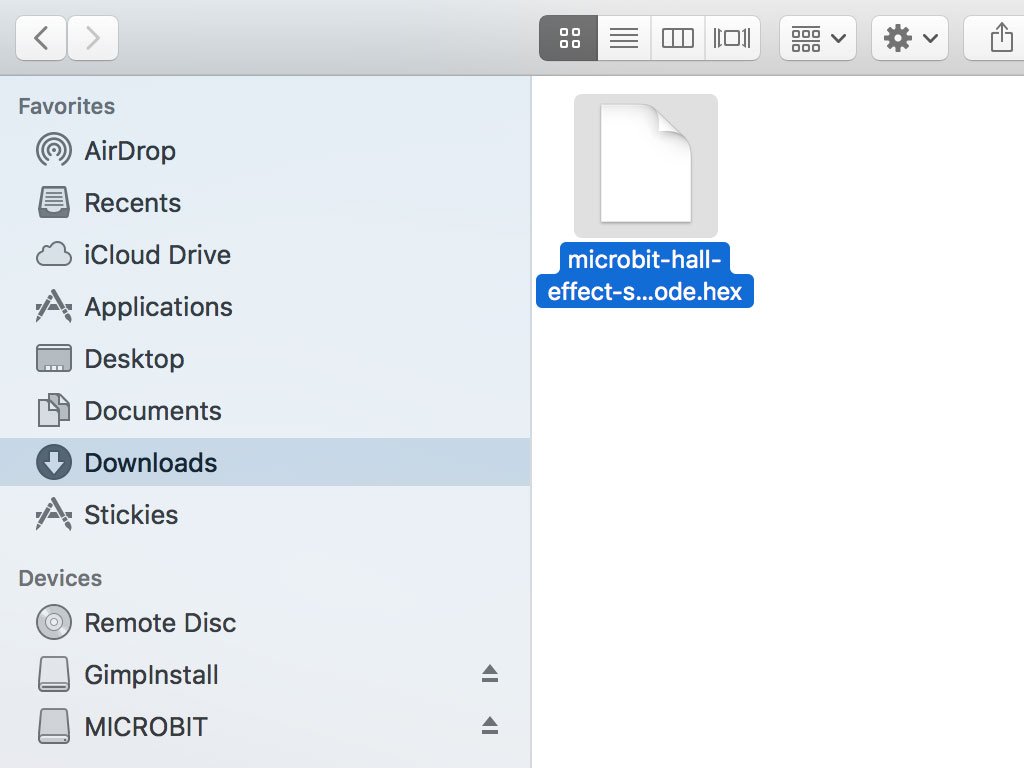Go back with the left arrow button
Screen dimensions: 1024x768
pos(40,38)
